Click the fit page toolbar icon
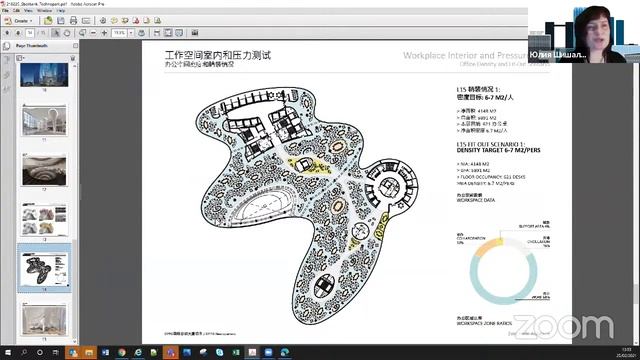 tap(168, 33)
